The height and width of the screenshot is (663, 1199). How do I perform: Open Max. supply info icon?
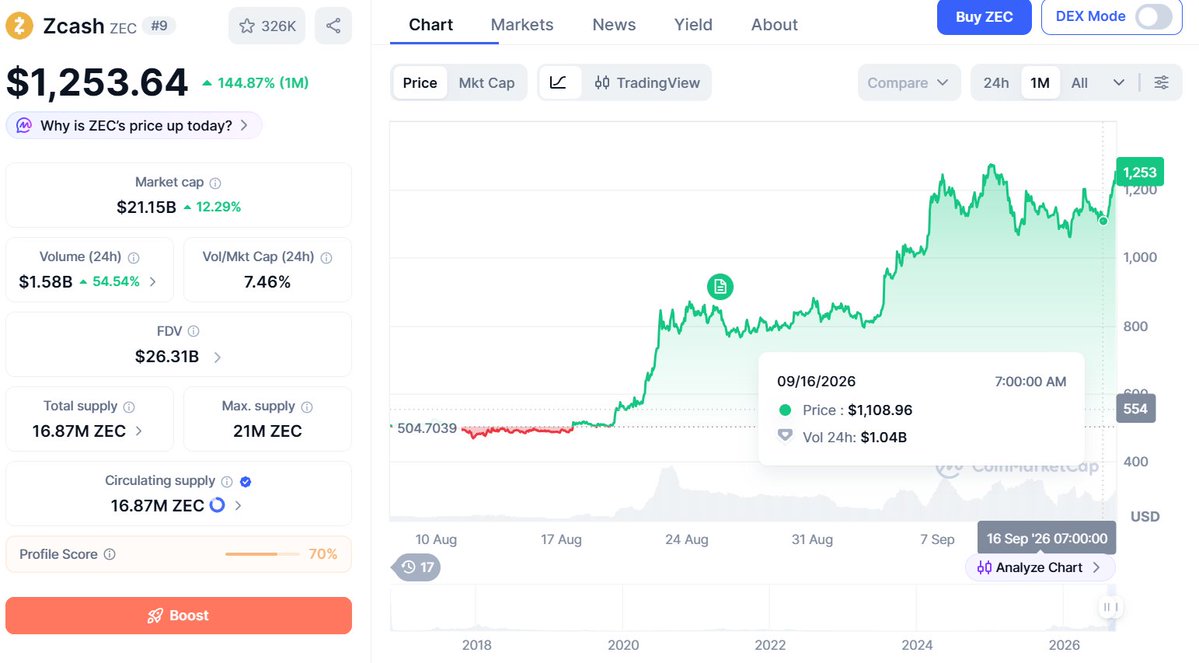click(307, 407)
